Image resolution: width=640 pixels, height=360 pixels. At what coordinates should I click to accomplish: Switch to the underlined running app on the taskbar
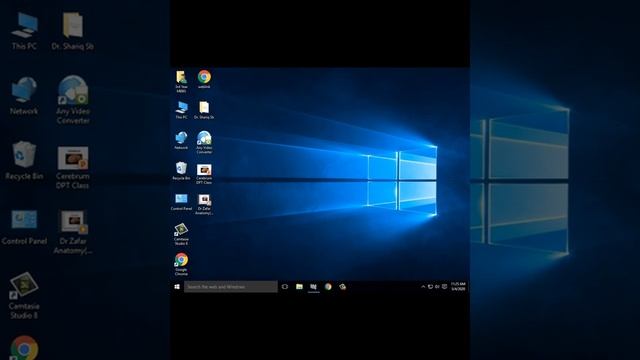[x=313, y=287]
